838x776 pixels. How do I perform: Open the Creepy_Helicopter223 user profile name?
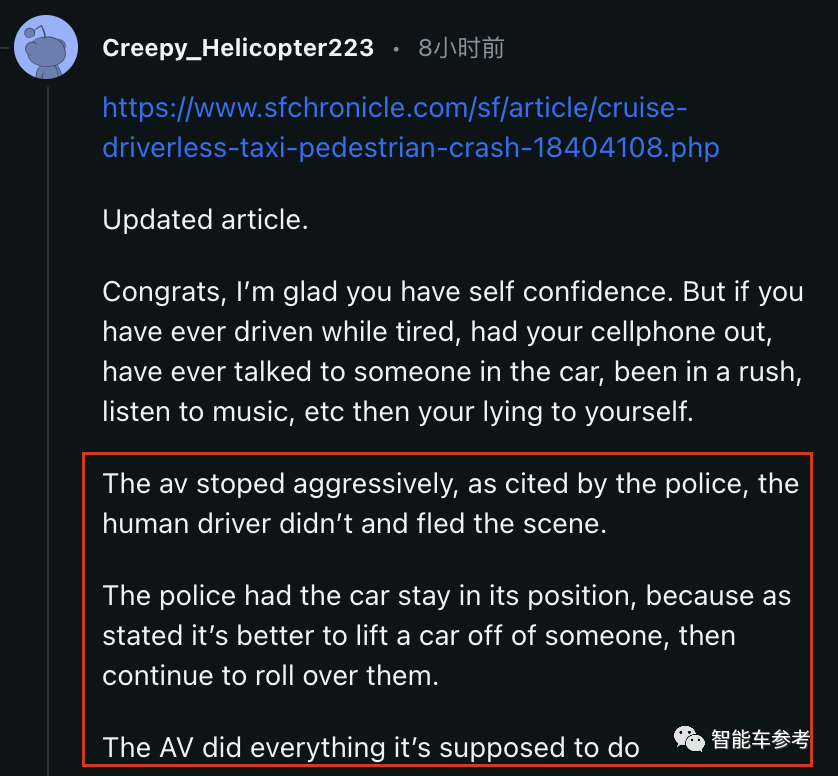[x=238, y=48]
